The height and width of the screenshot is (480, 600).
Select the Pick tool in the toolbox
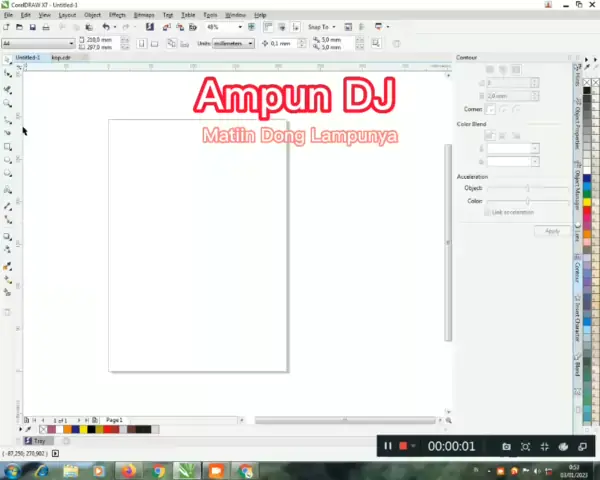pyautogui.click(x=8, y=61)
